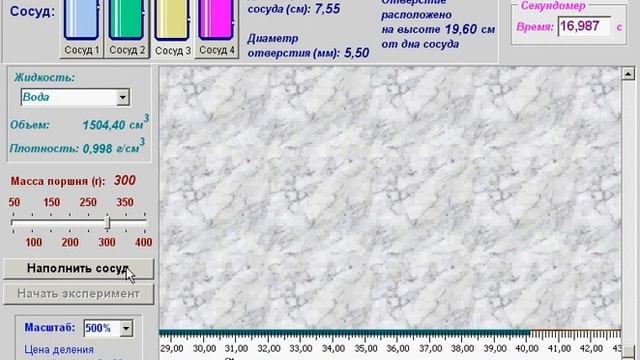Click the 350 label above the mass slider
Screen dimensions: 640x360
125,202
